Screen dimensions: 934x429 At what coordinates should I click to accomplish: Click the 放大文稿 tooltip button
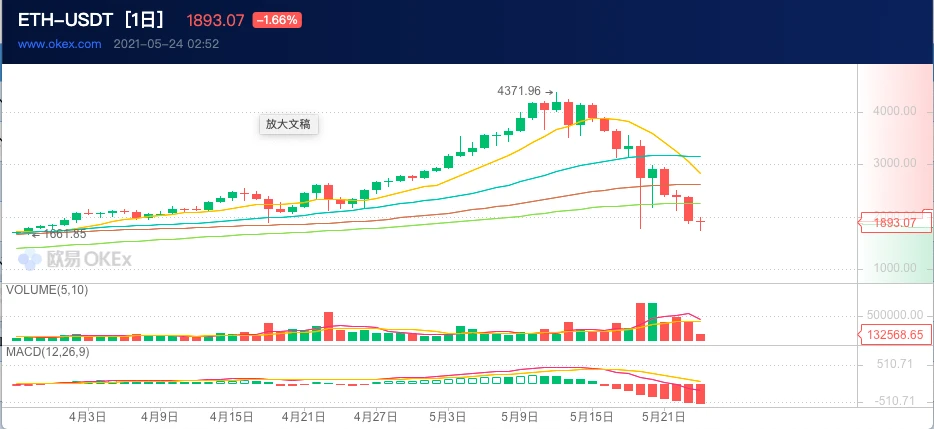coord(289,125)
